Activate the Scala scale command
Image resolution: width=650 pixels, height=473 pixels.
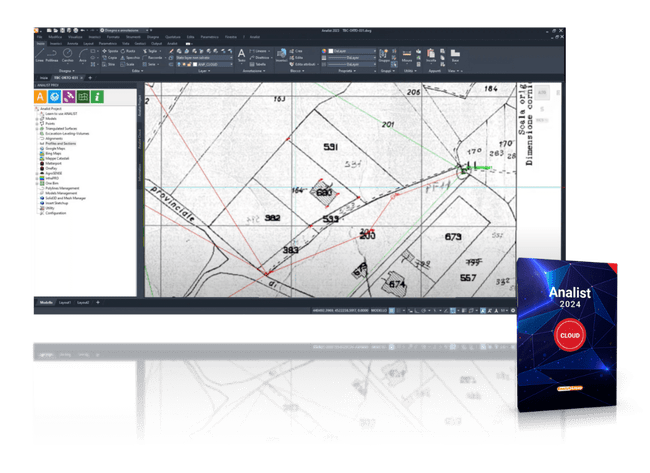(x=128, y=64)
